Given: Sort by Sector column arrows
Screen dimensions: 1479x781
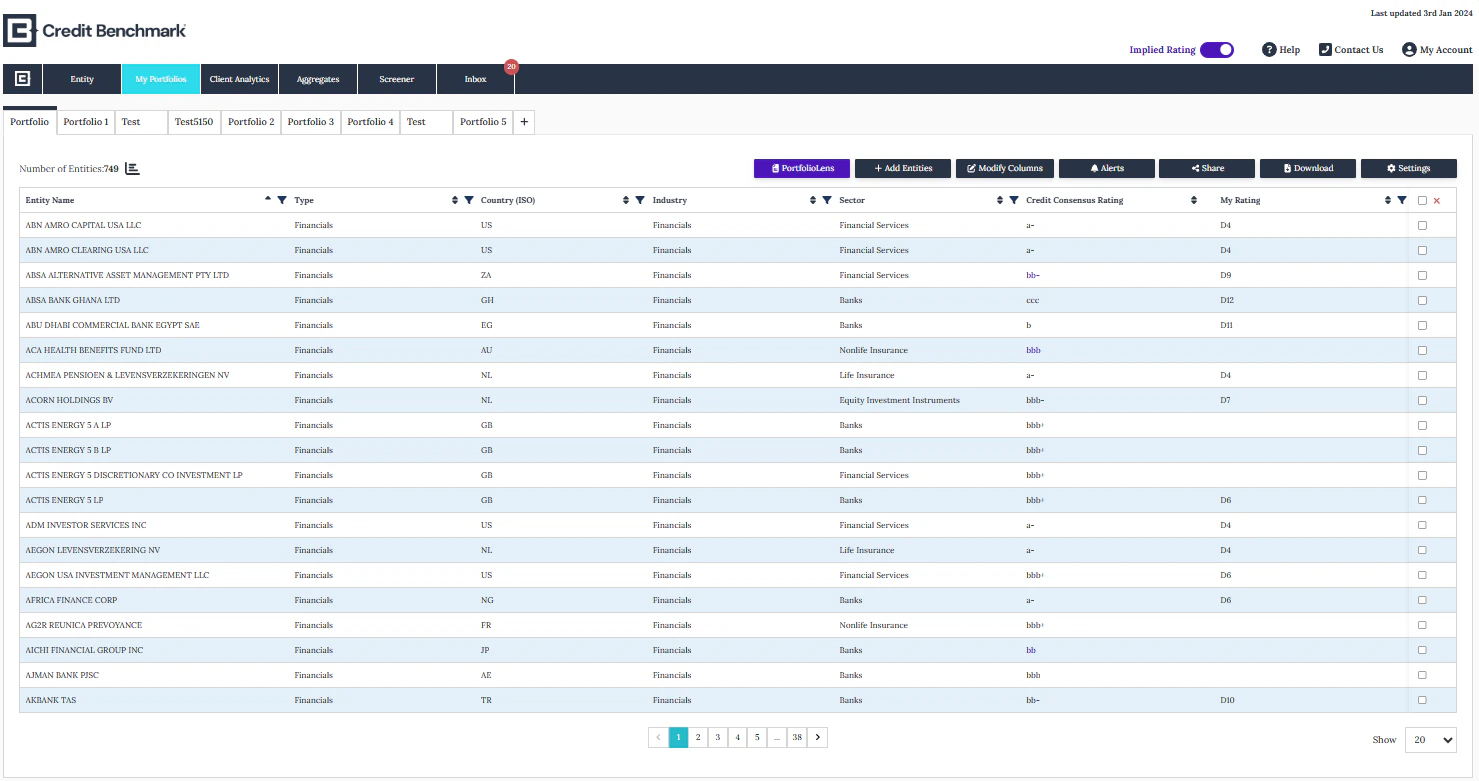Looking at the screenshot, I should pos(1001,200).
